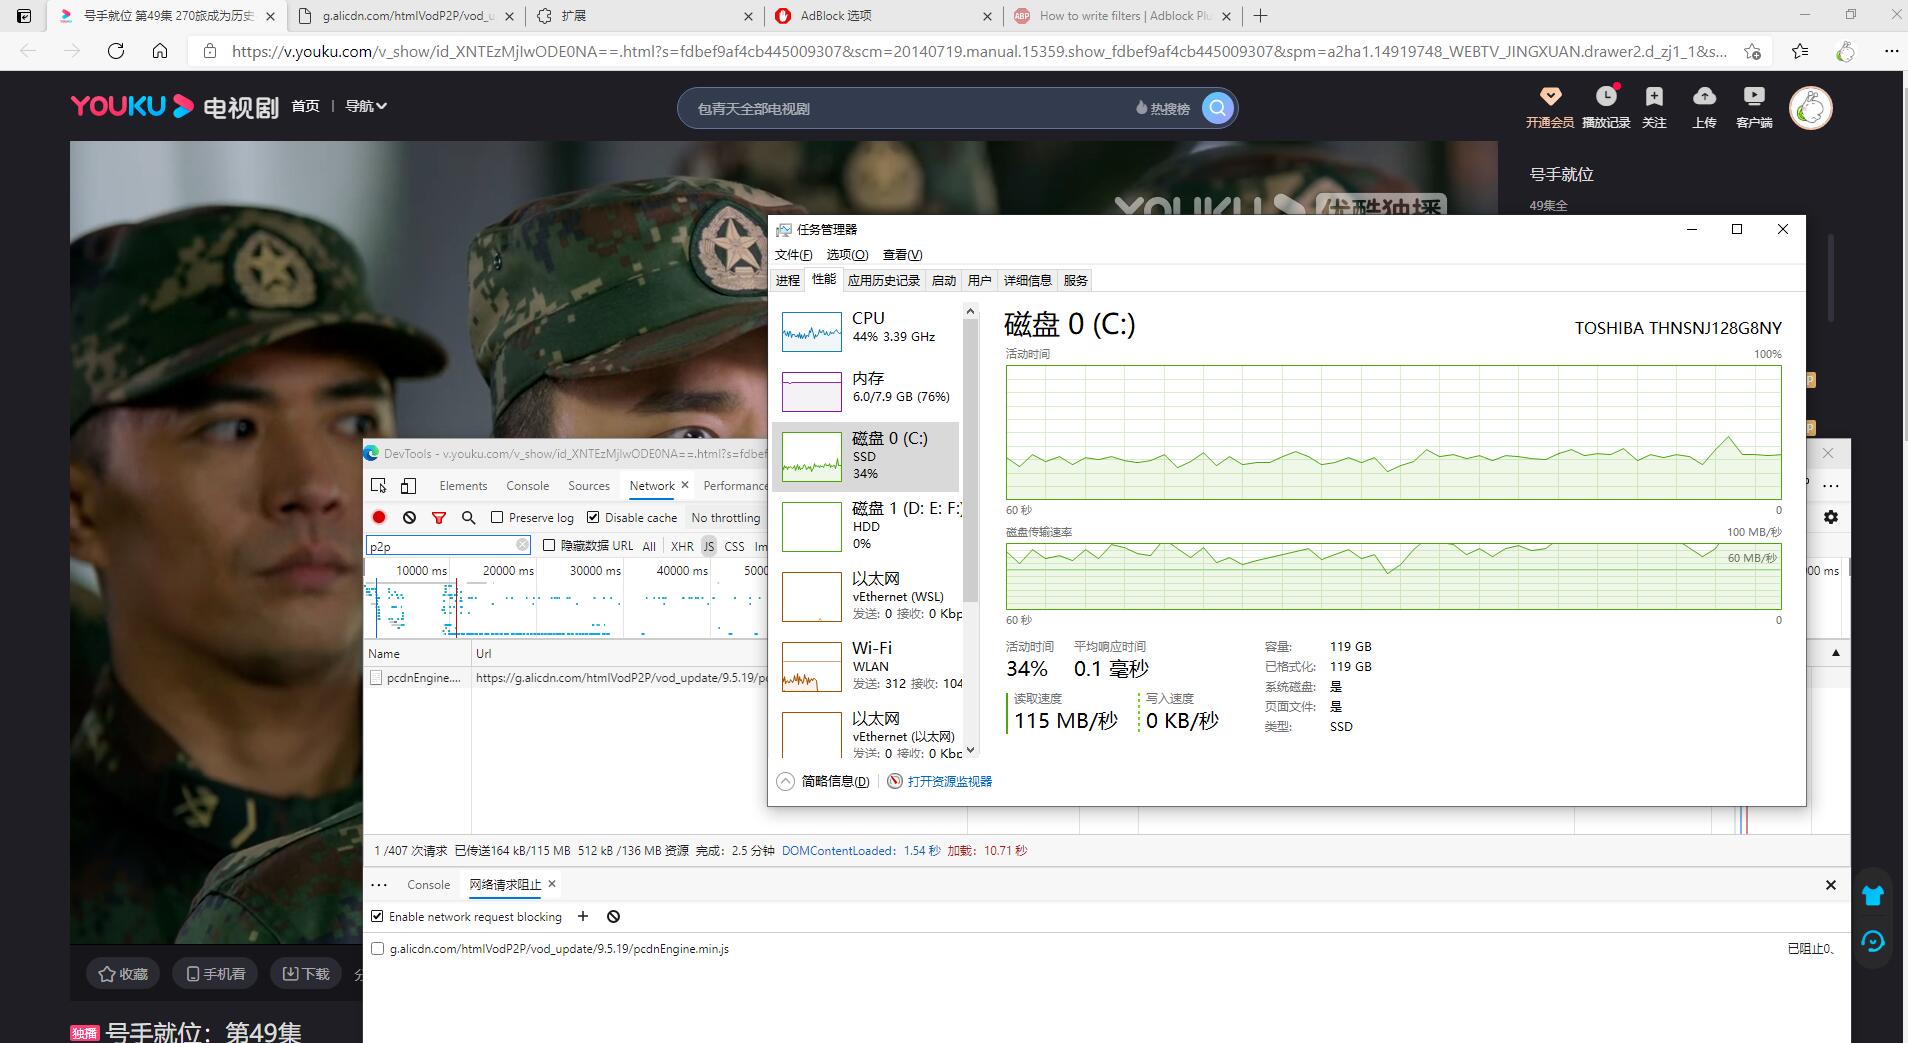1908x1043 pixels.
Task: Open browser three-dot settings menu
Action: [1891, 51]
